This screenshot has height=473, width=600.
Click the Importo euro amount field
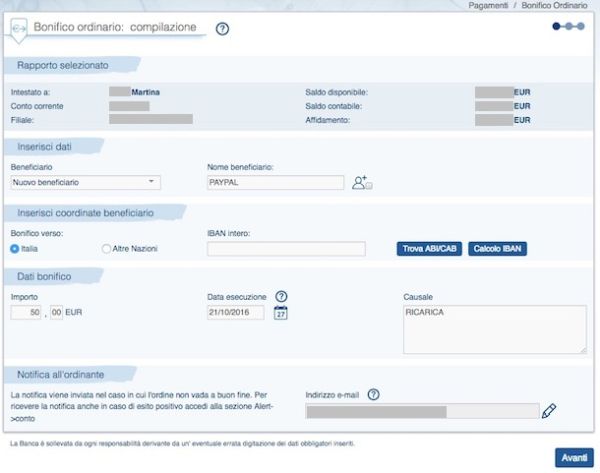coord(28,313)
